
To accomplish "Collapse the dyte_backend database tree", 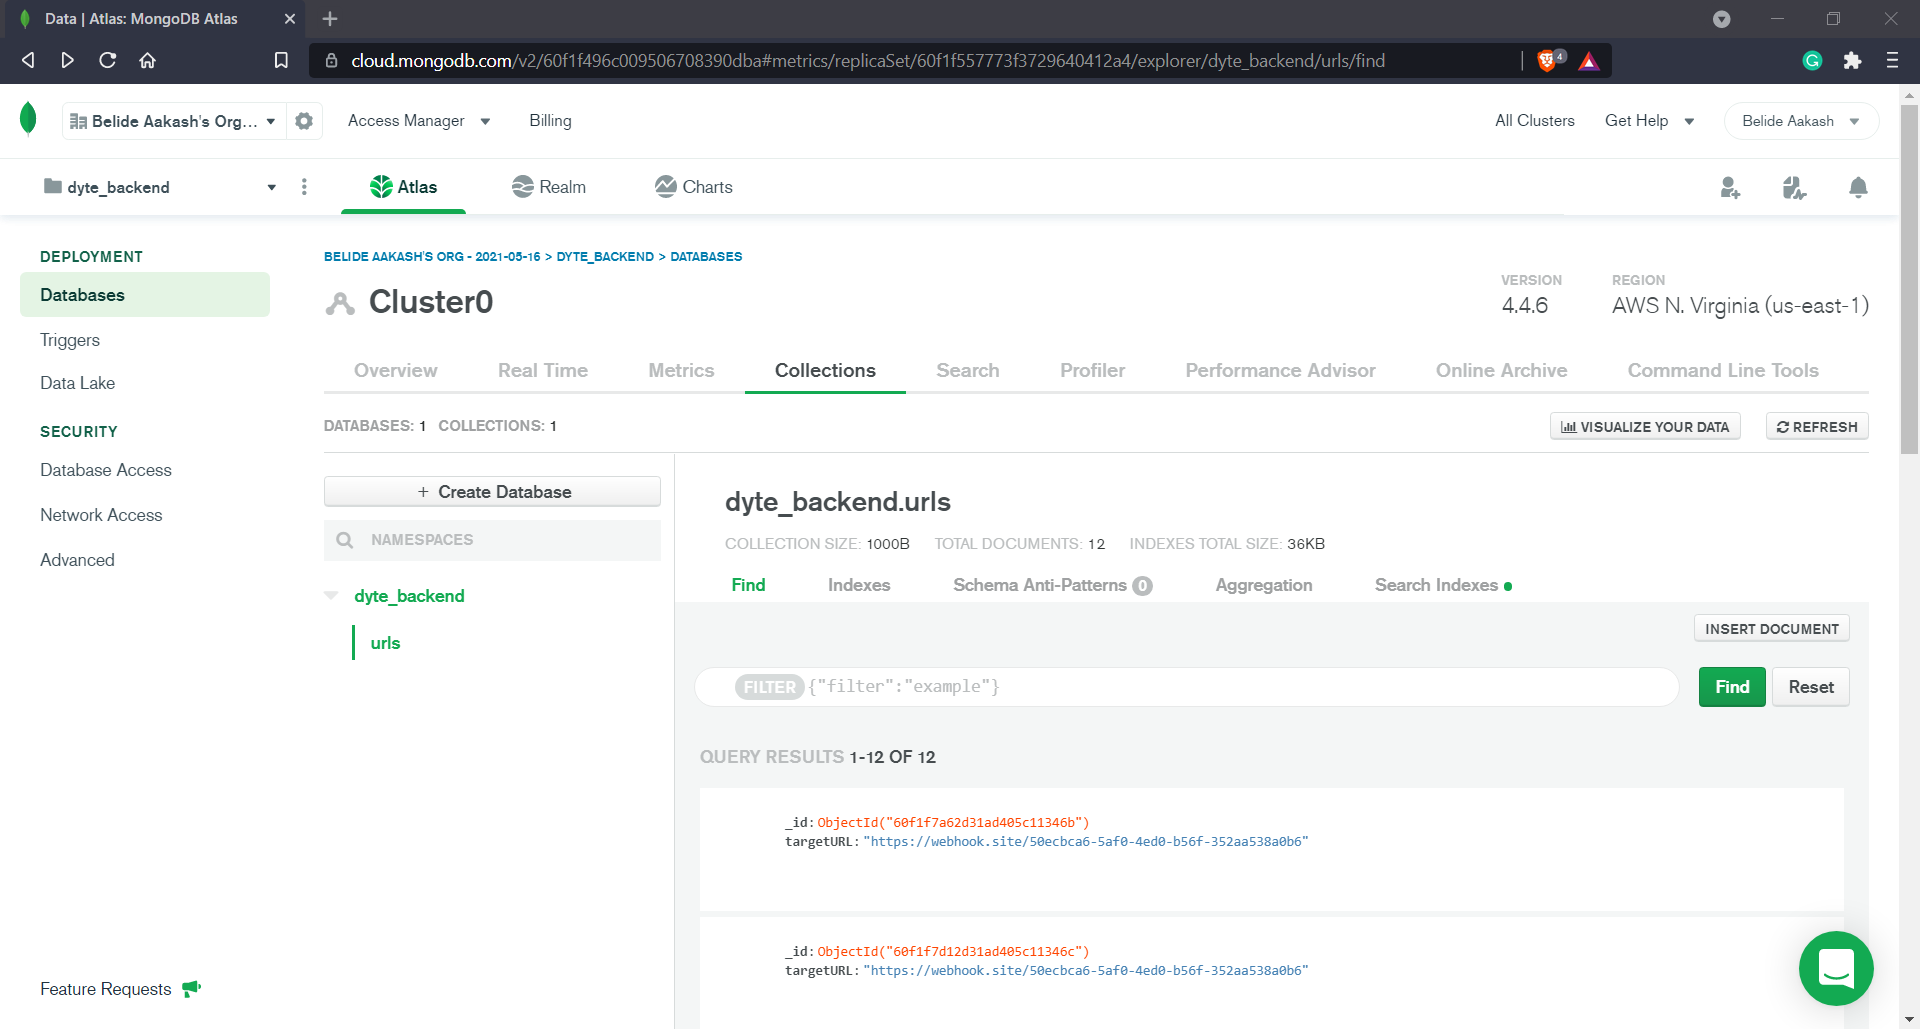I will tap(331, 596).
